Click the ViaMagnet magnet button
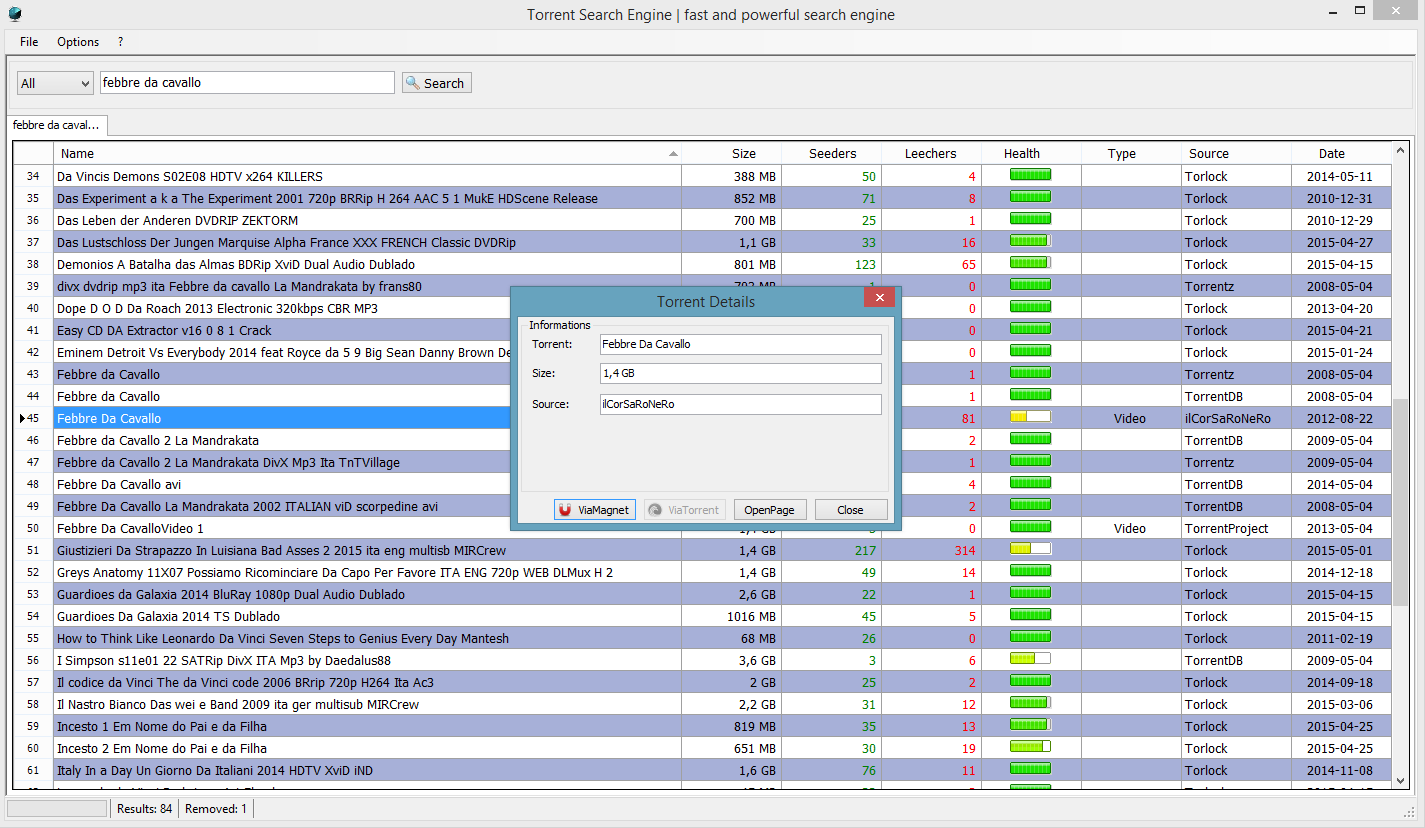Viewport: 1425px width, 828px height. (x=594, y=510)
